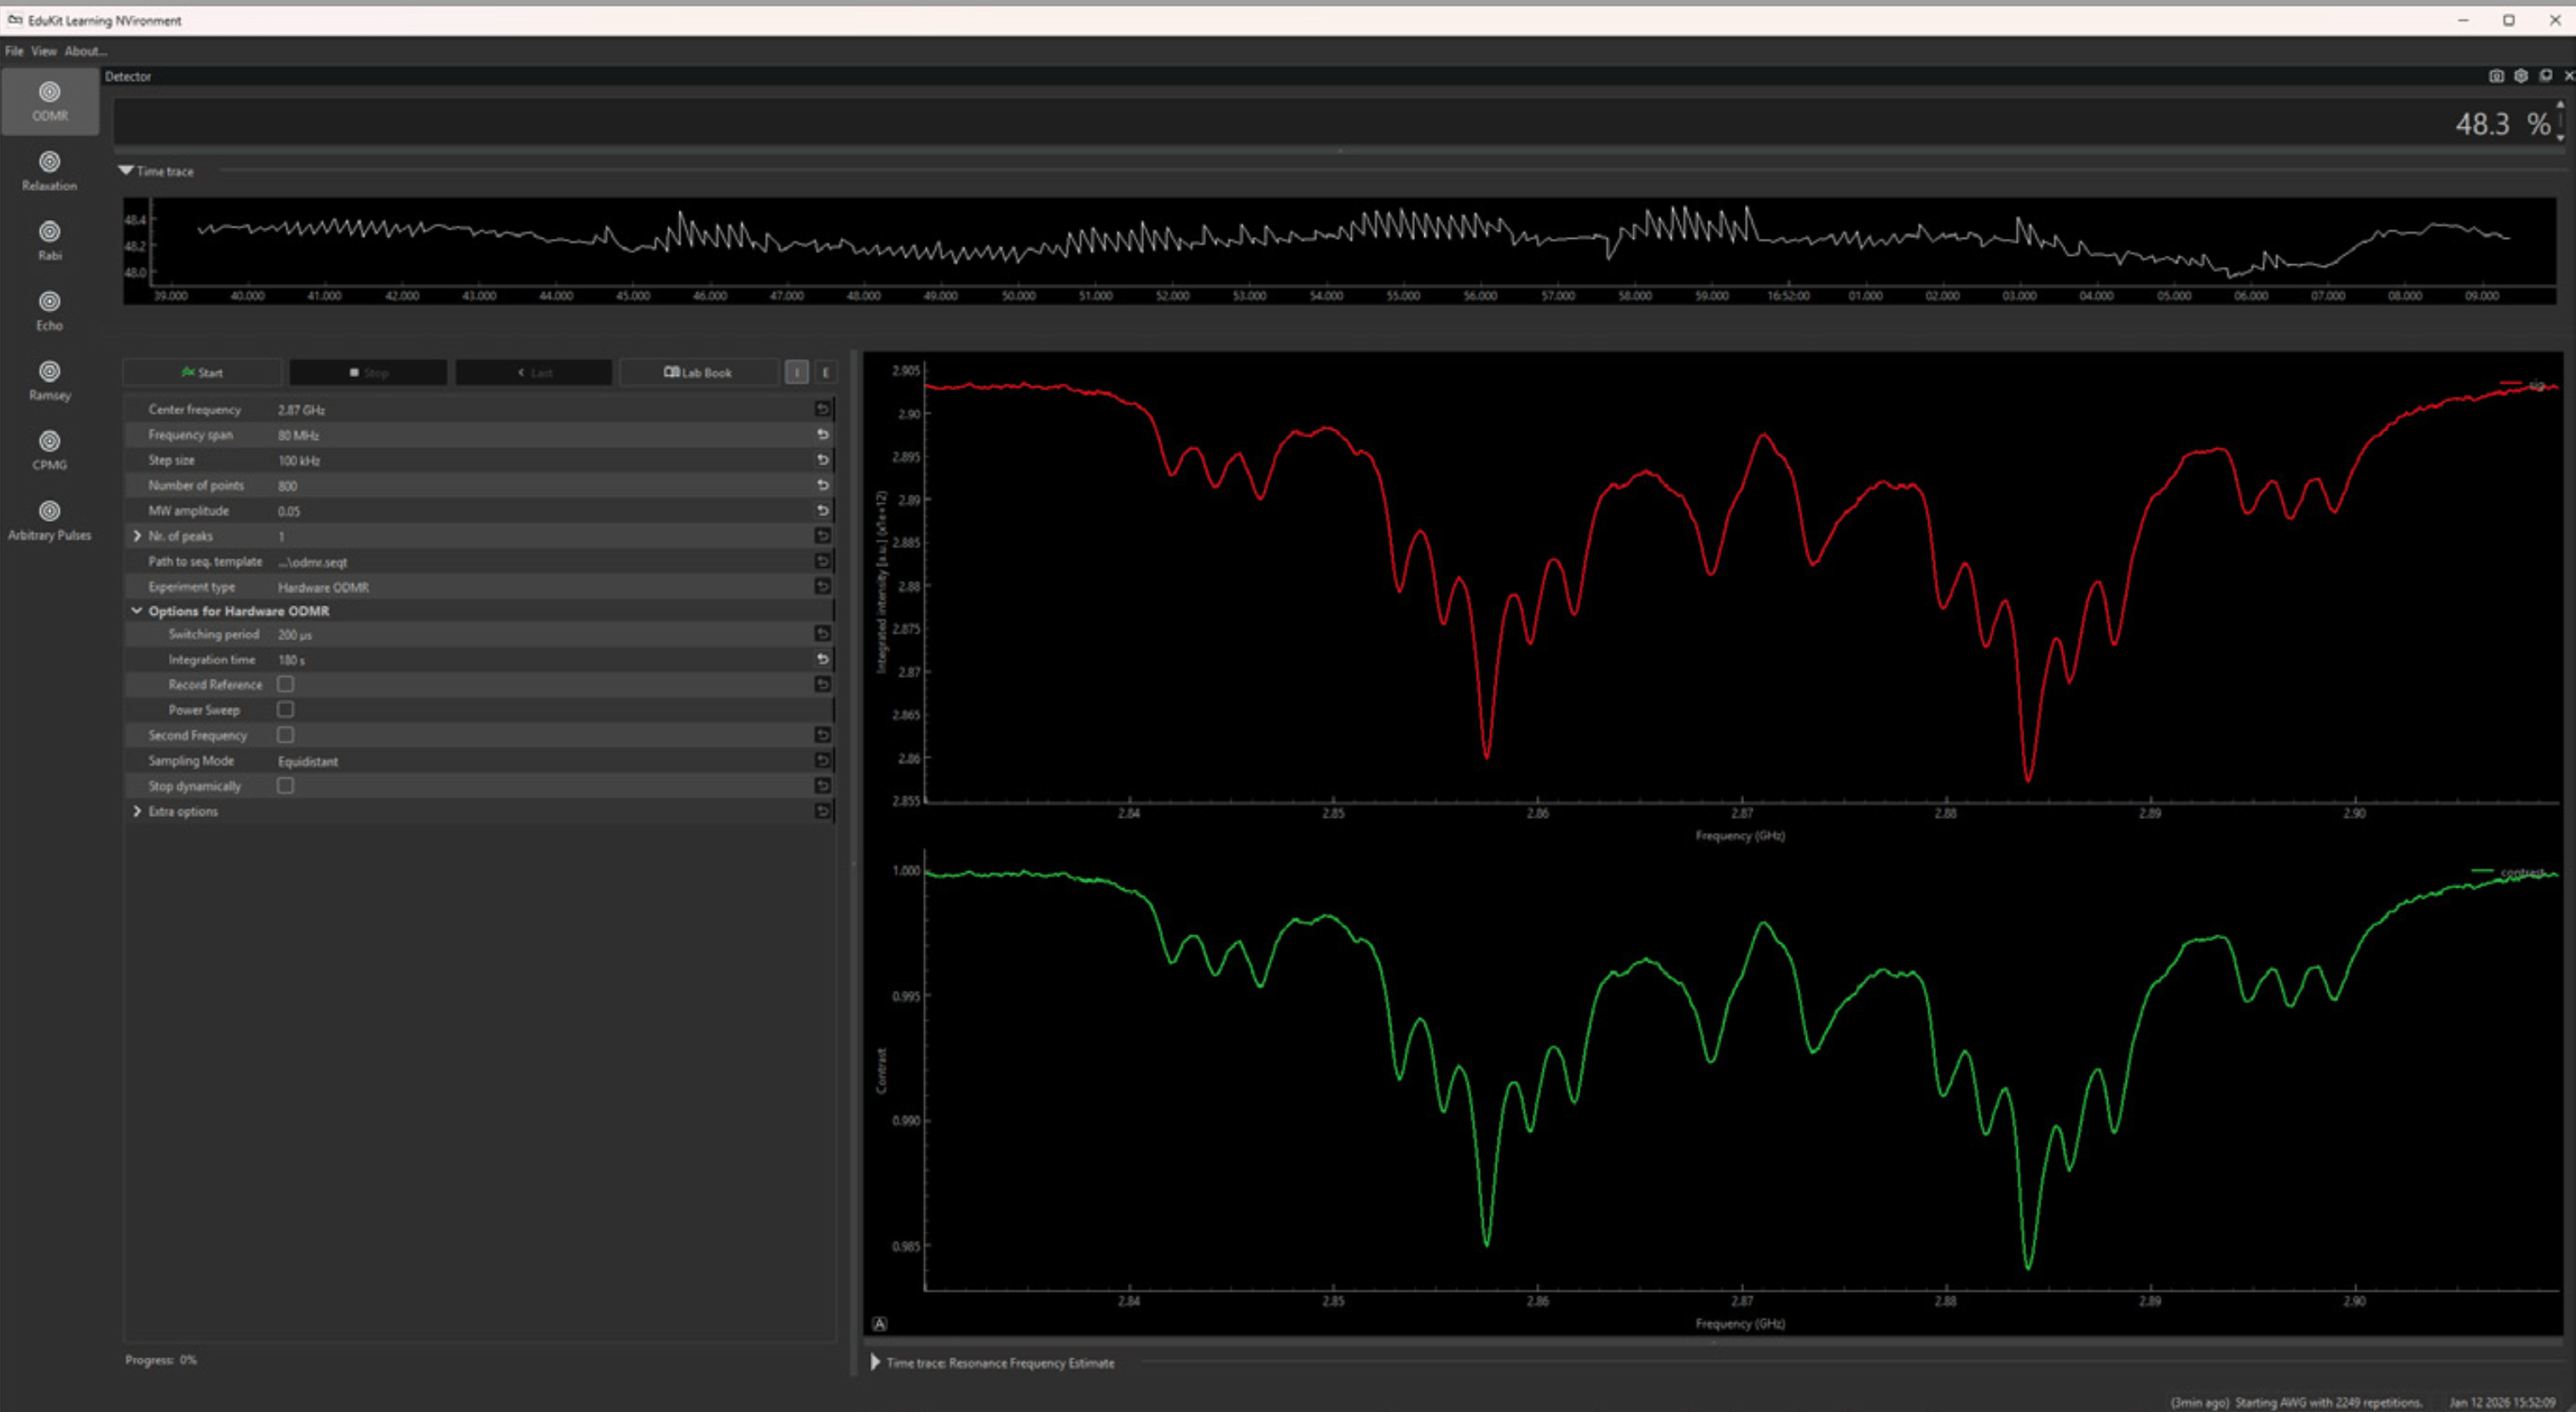Open the Rabi experiment in the sidebar
Screen dimensions: 2576x1412
click(x=49, y=240)
